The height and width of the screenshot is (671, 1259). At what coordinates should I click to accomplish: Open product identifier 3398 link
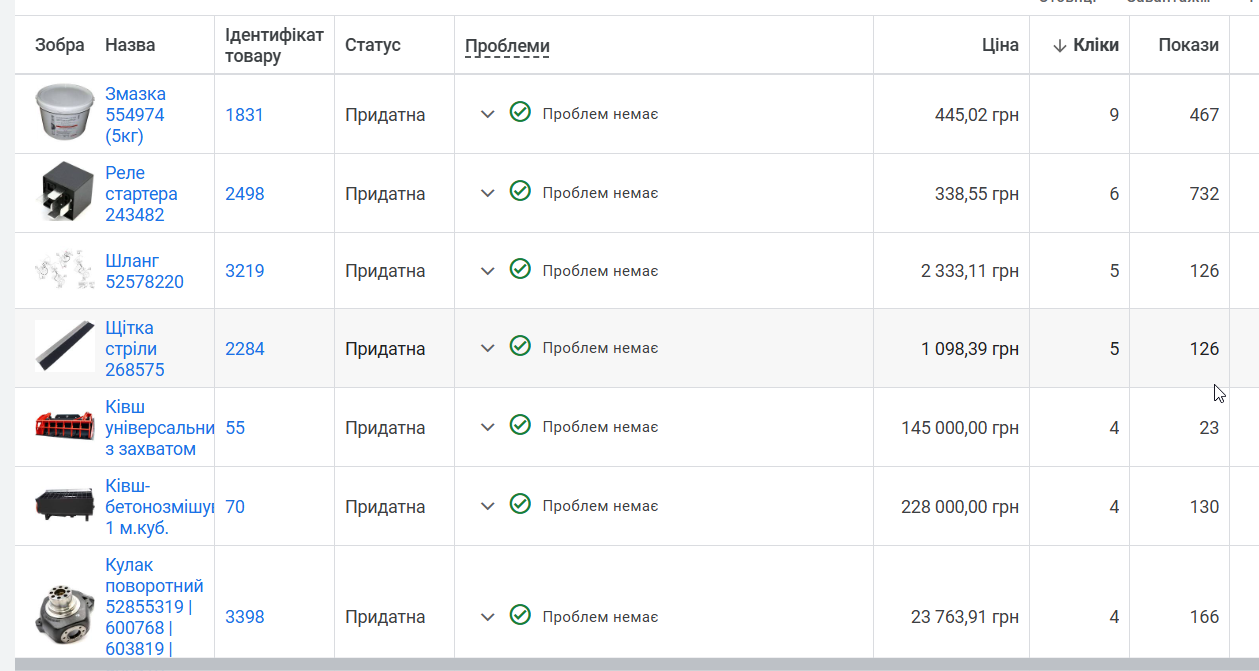[x=245, y=616]
